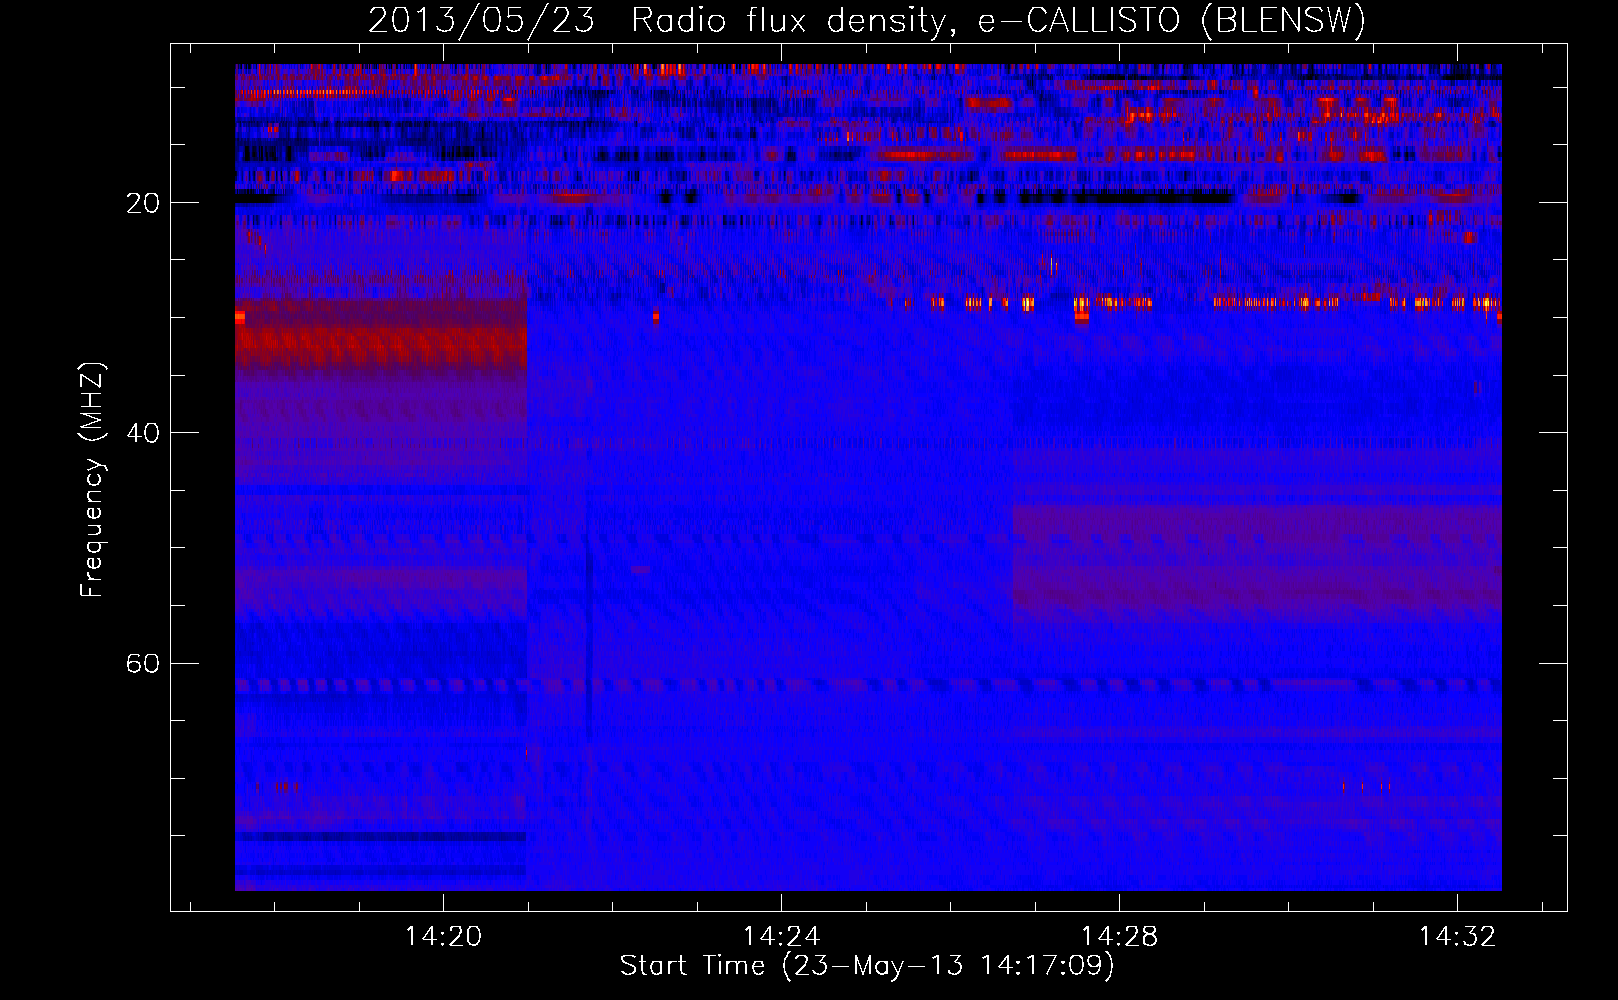The image size is (1618, 1000).
Task: Click the 40 MHz frequency tick label
Action: pyautogui.click(x=143, y=433)
